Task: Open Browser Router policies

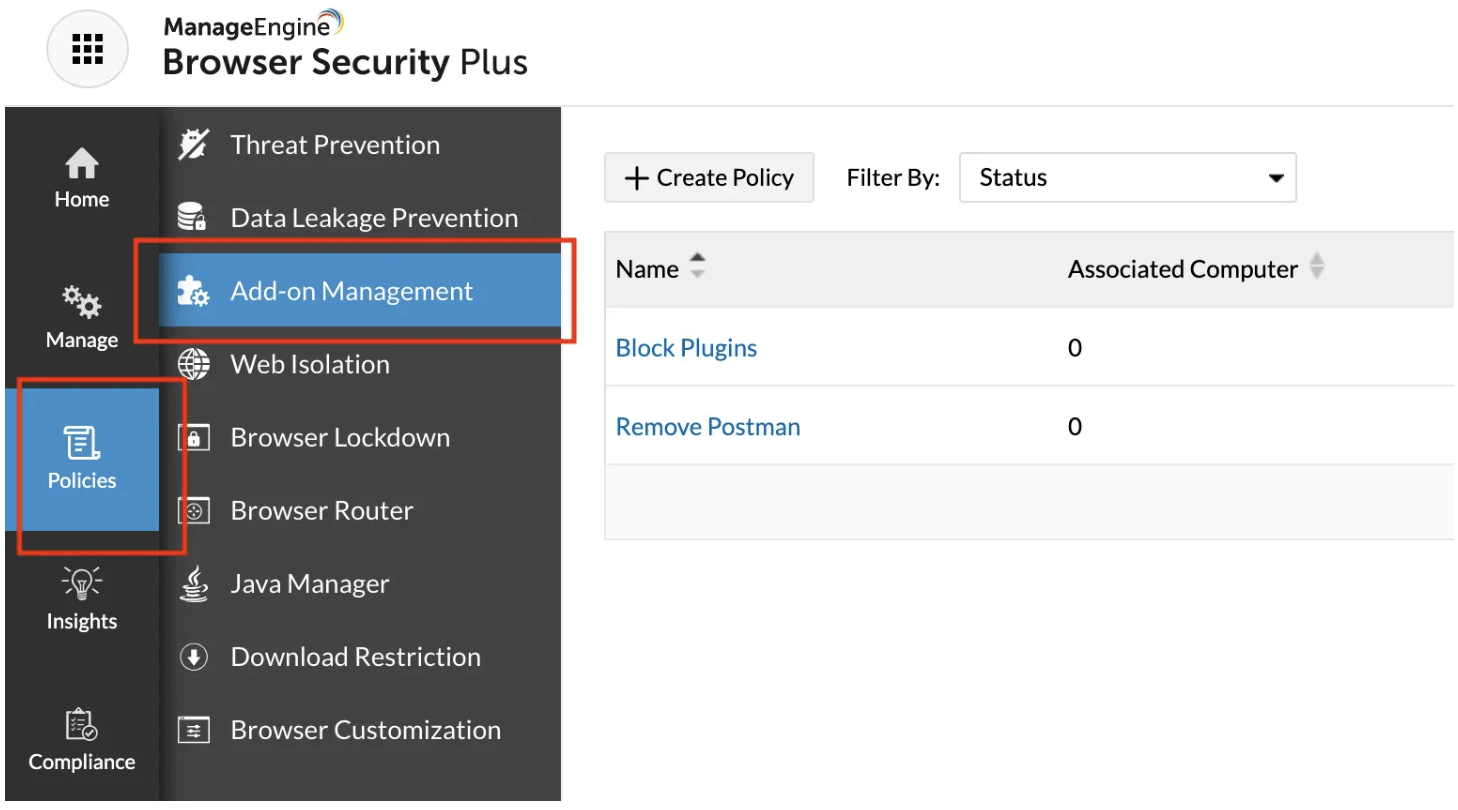Action: click(322, 511)
